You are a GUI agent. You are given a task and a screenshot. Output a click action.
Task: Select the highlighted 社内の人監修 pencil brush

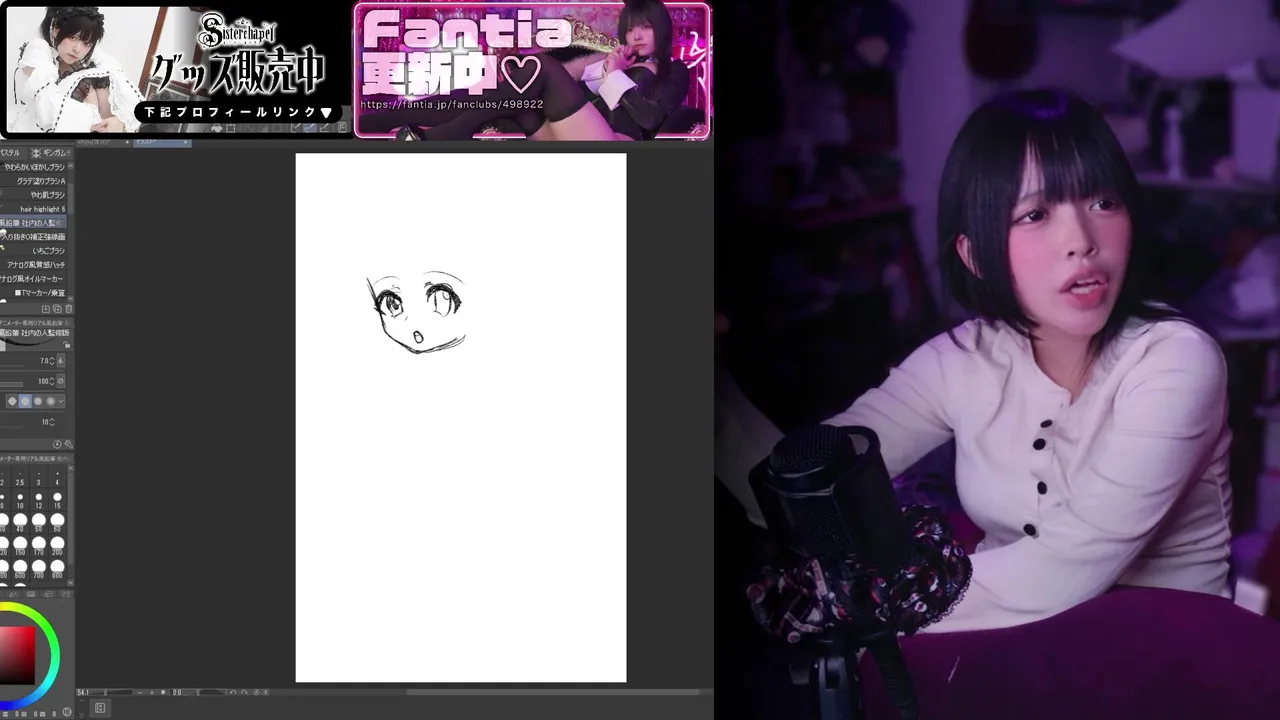point(33,223)
